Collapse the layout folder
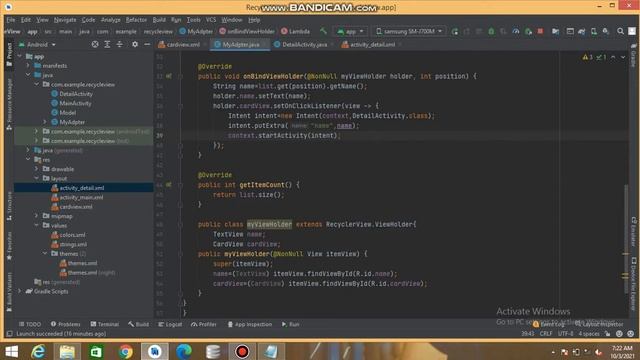Screen dimensions: 640x360 (36, 178)
